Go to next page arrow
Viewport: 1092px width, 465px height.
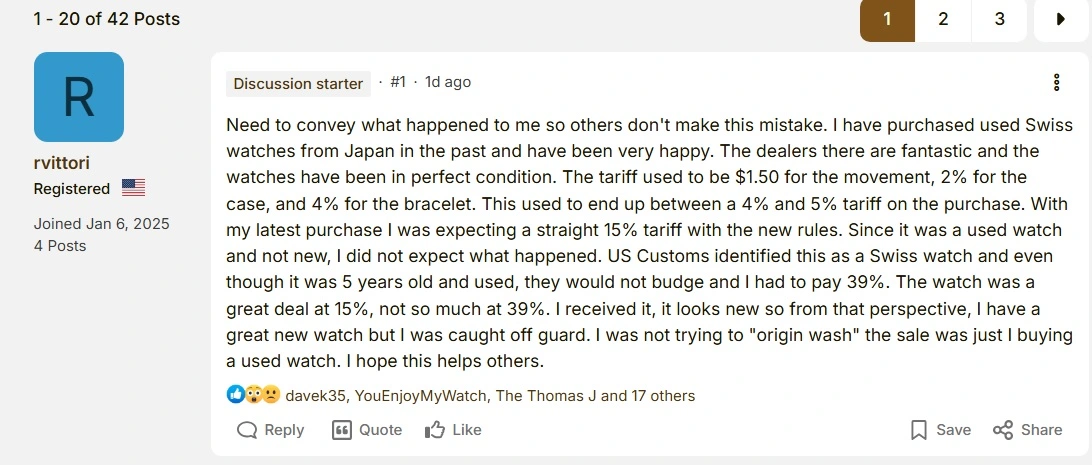click(1061, 19)
